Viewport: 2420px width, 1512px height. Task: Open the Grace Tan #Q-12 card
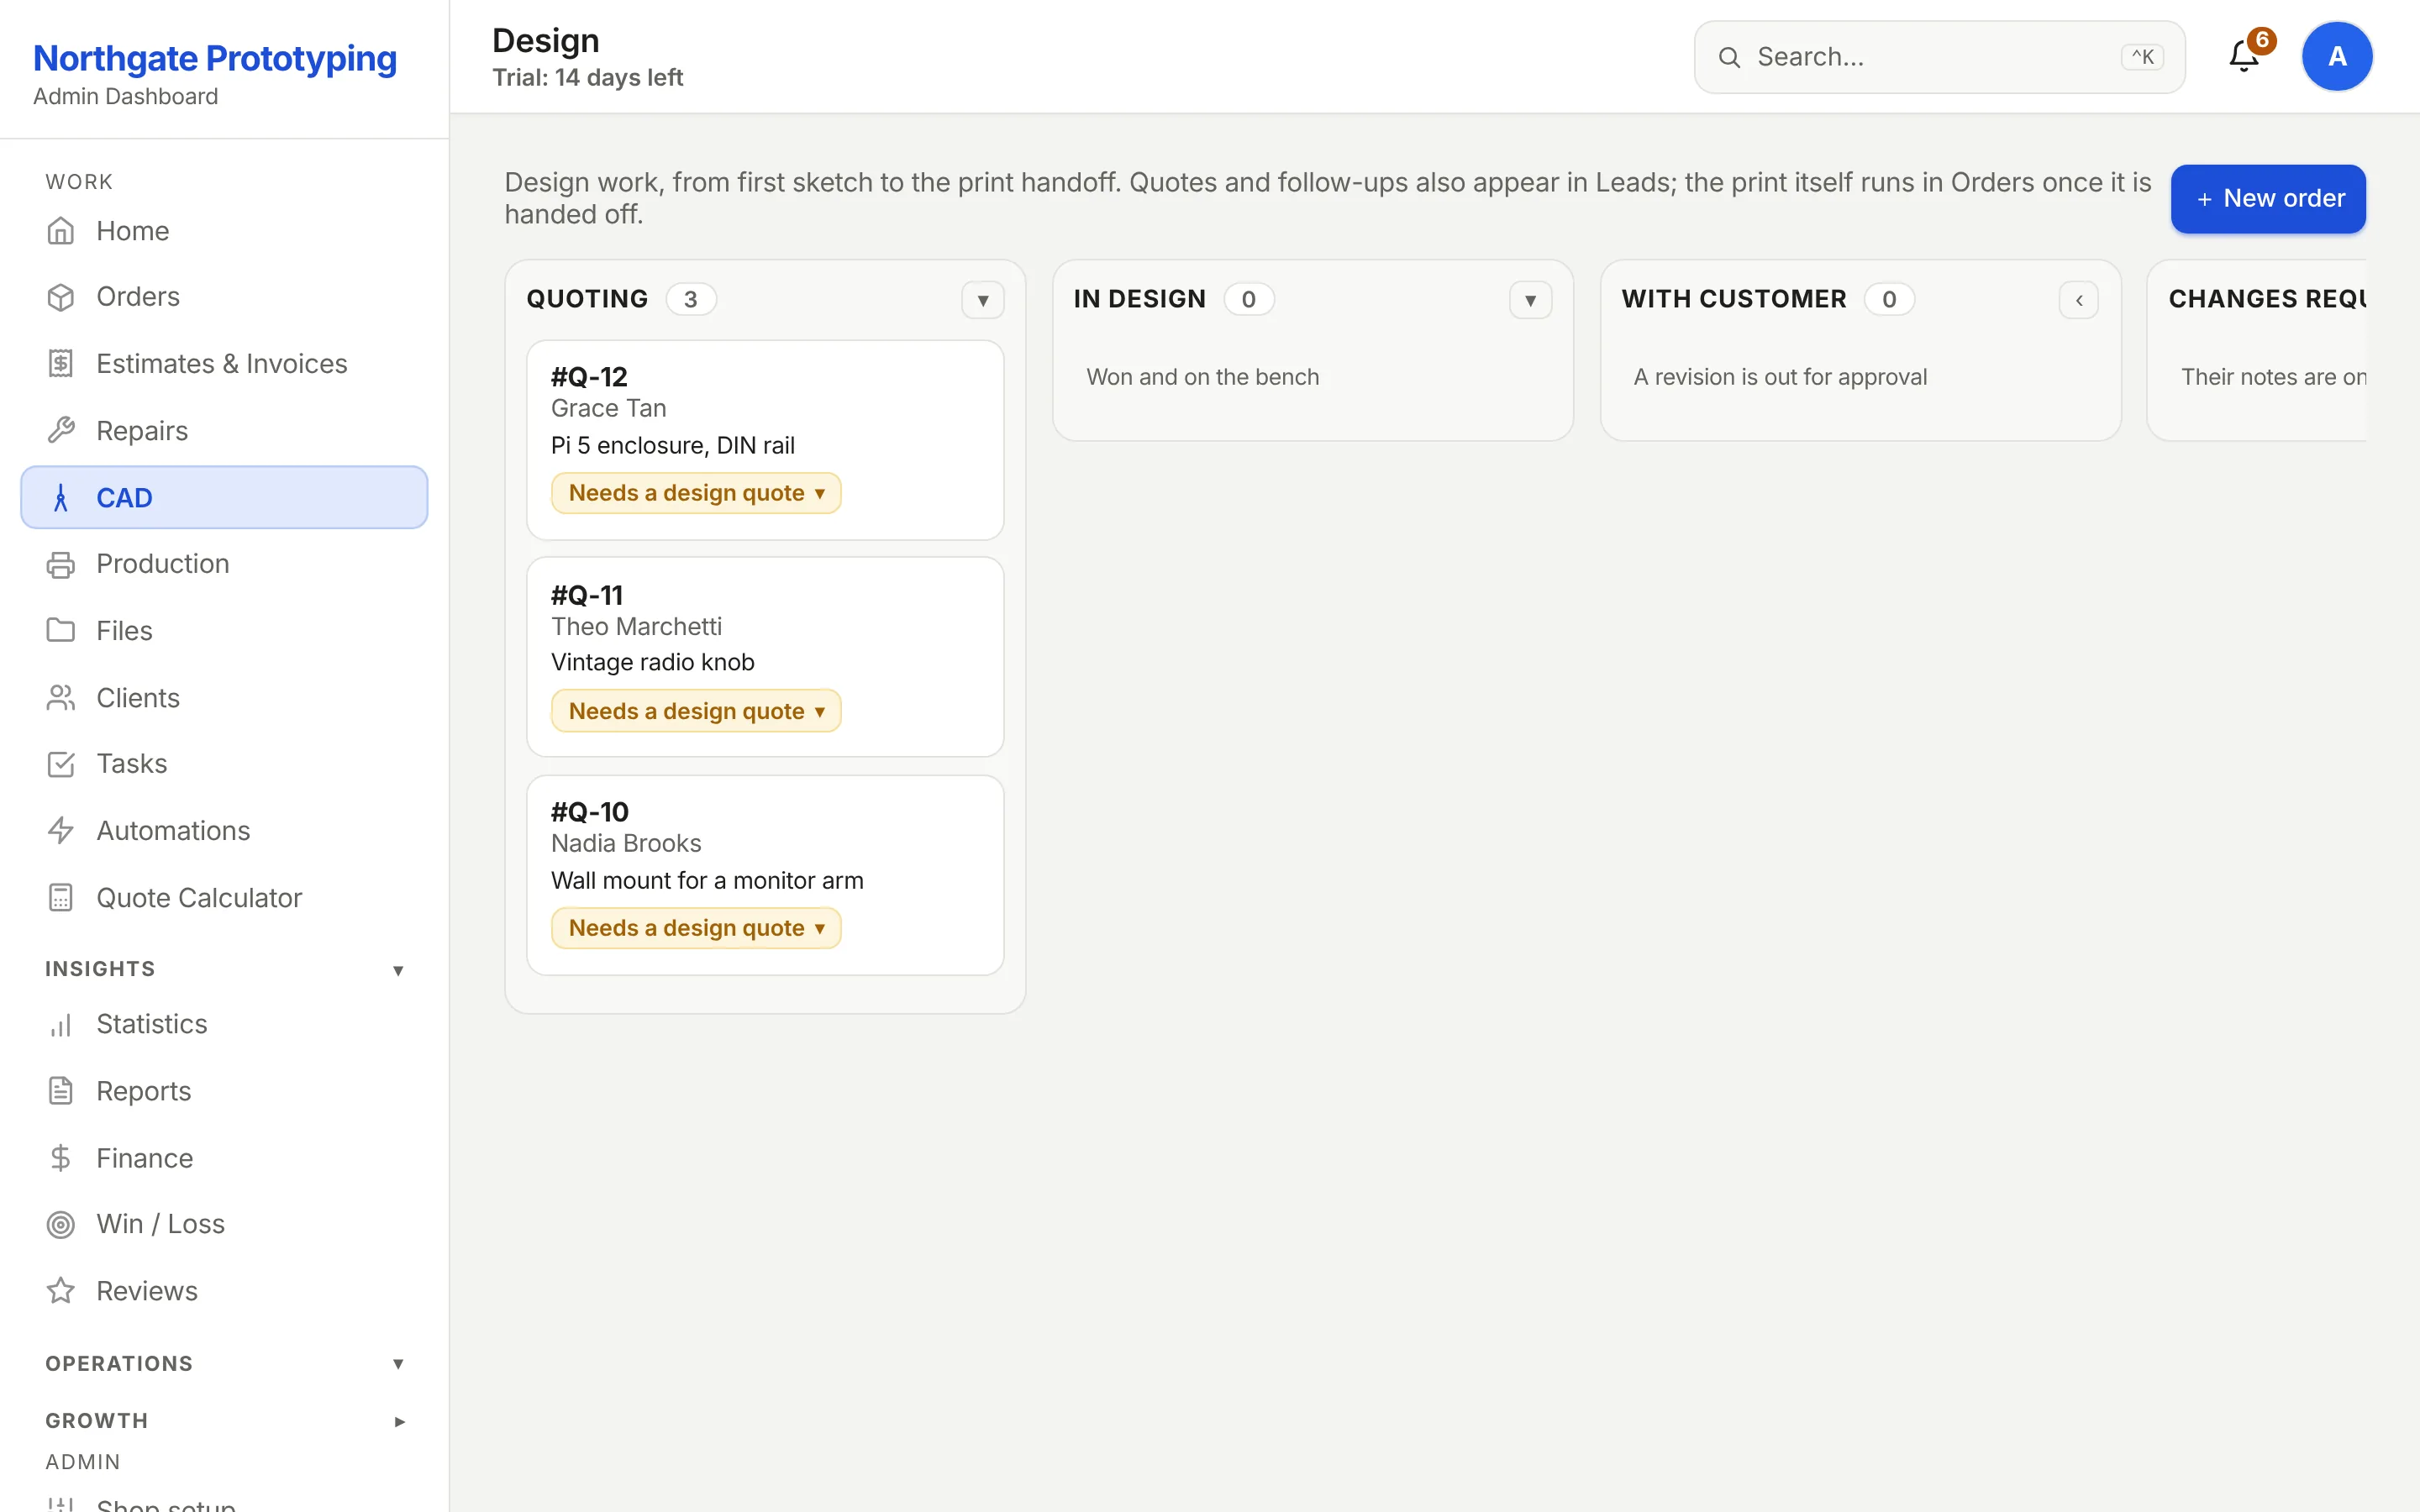[x=765, y=440]
